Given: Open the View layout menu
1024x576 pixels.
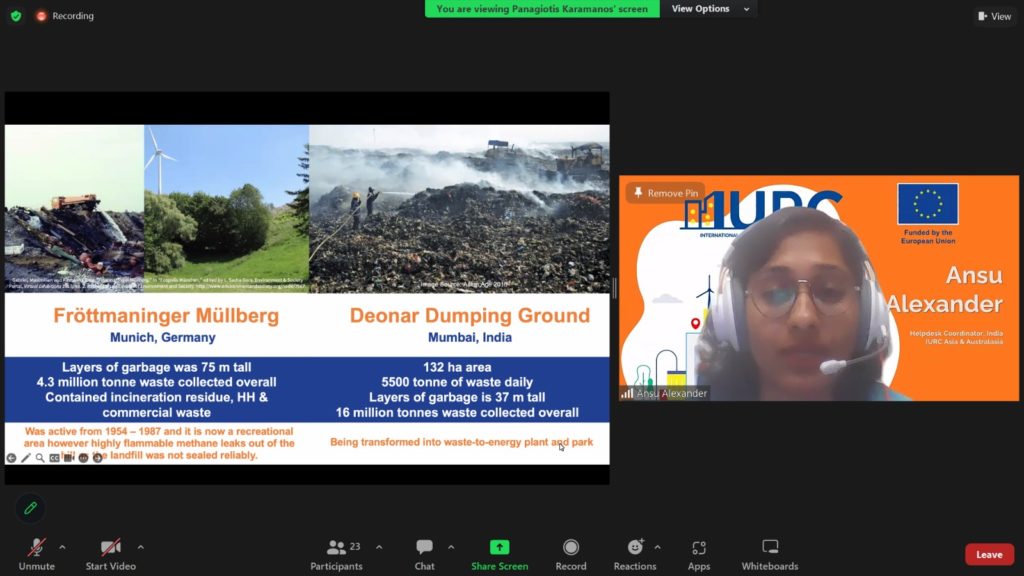Looking at the screenshot, I should [x=994, y=16].
